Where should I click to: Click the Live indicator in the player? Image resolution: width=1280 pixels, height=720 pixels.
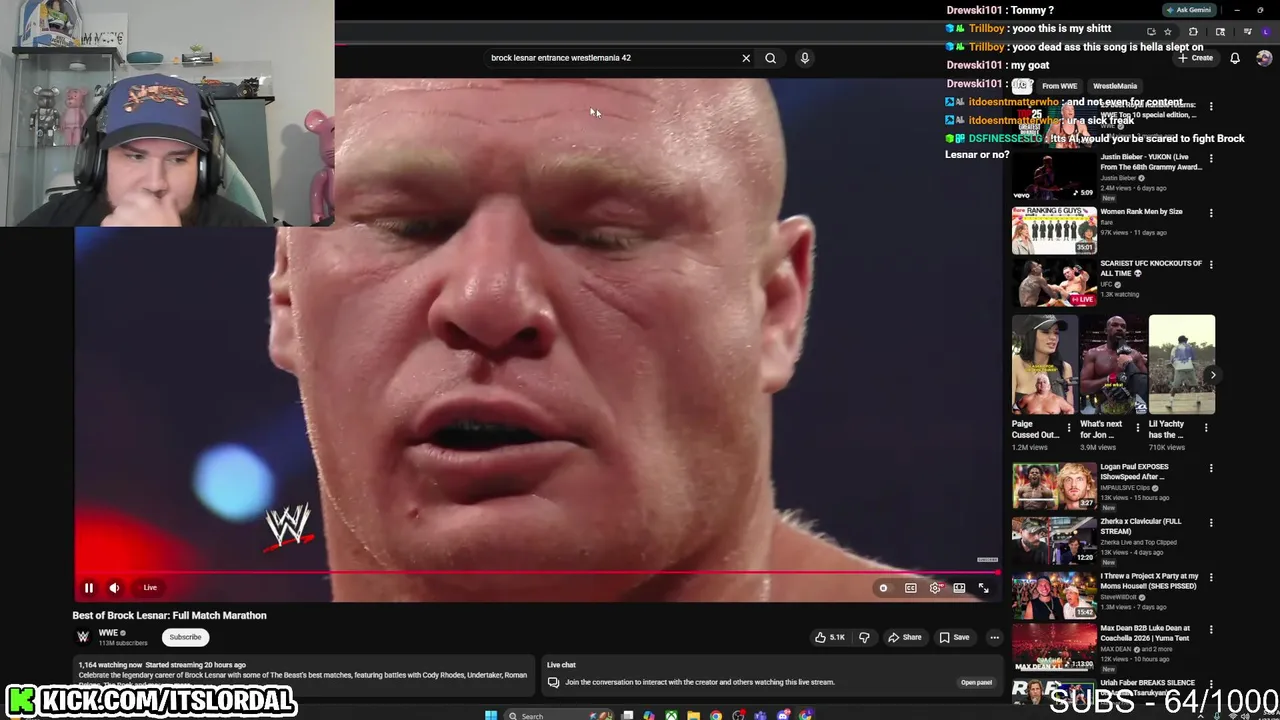tap(150, 588)
